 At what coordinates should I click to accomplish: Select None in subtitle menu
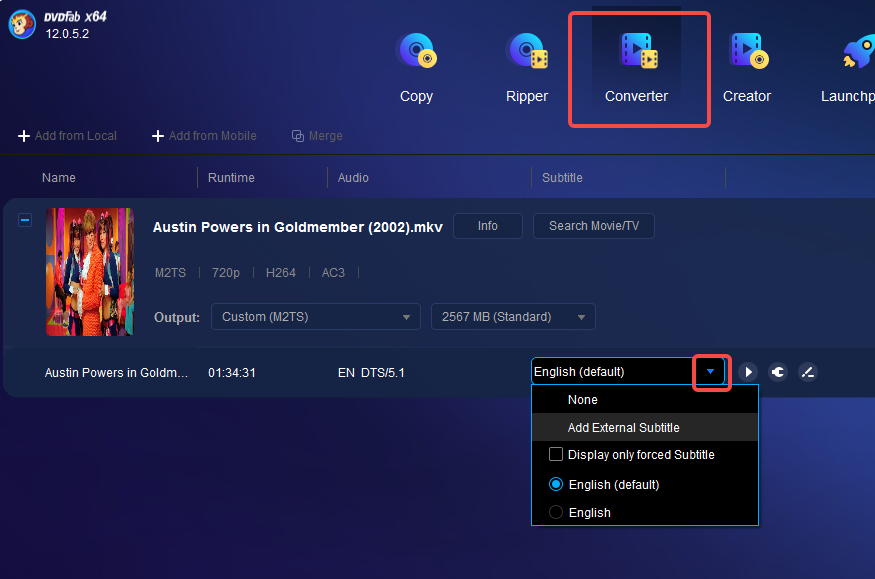(645, 399)
